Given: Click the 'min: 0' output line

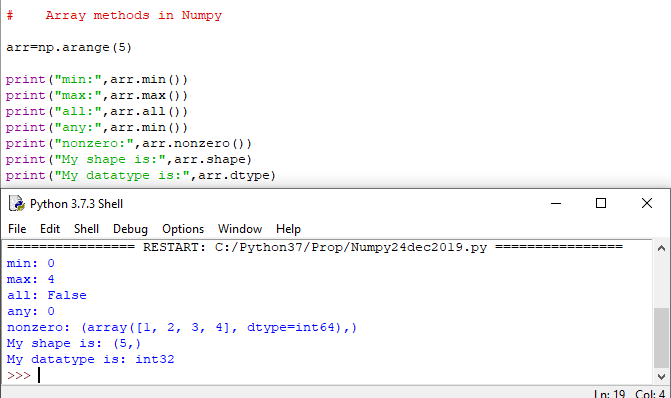Looking at the screenshot, I should [x=31, y=263].
